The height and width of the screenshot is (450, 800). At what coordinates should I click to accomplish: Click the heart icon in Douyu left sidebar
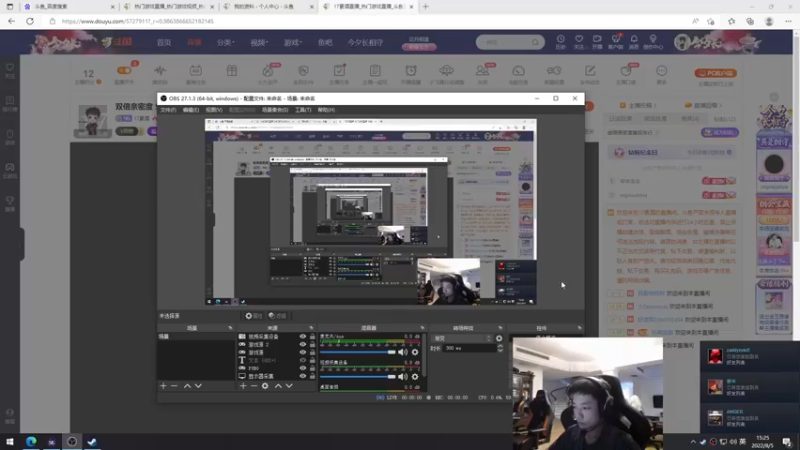10,68
